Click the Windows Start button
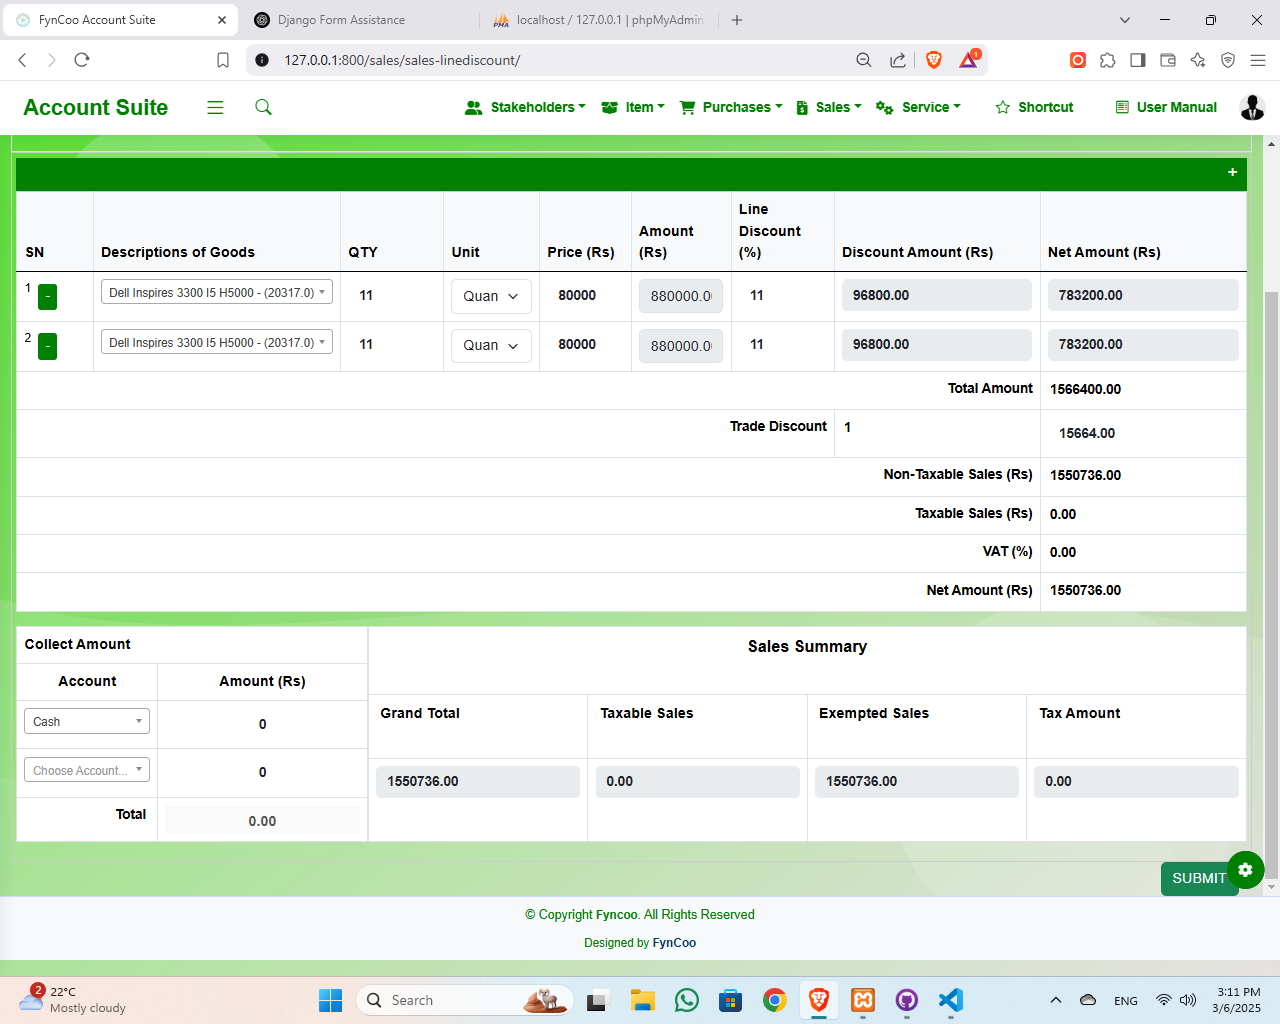1280x1024 pixels. 330,1000
